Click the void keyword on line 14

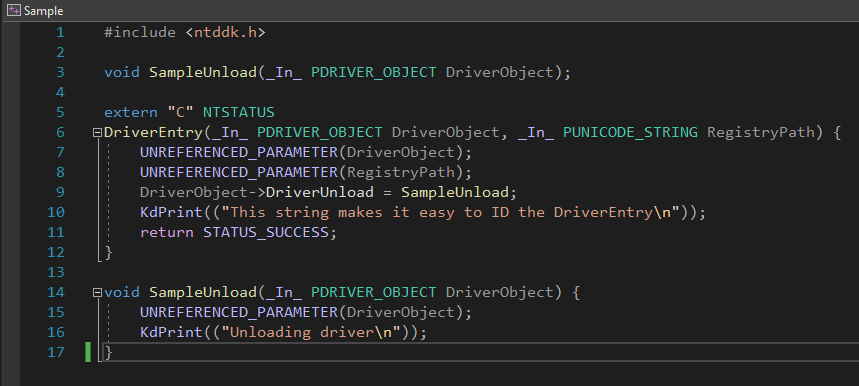coord(122,292)
